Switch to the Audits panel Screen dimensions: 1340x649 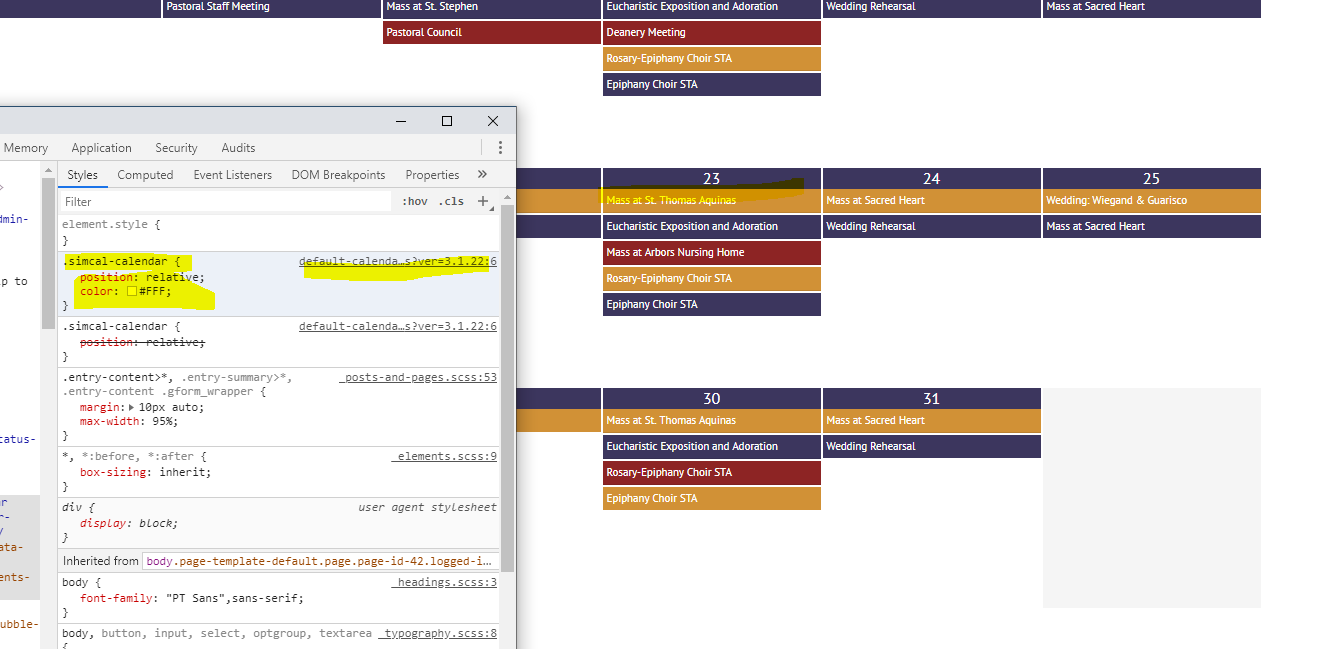[x=238, y=148]
